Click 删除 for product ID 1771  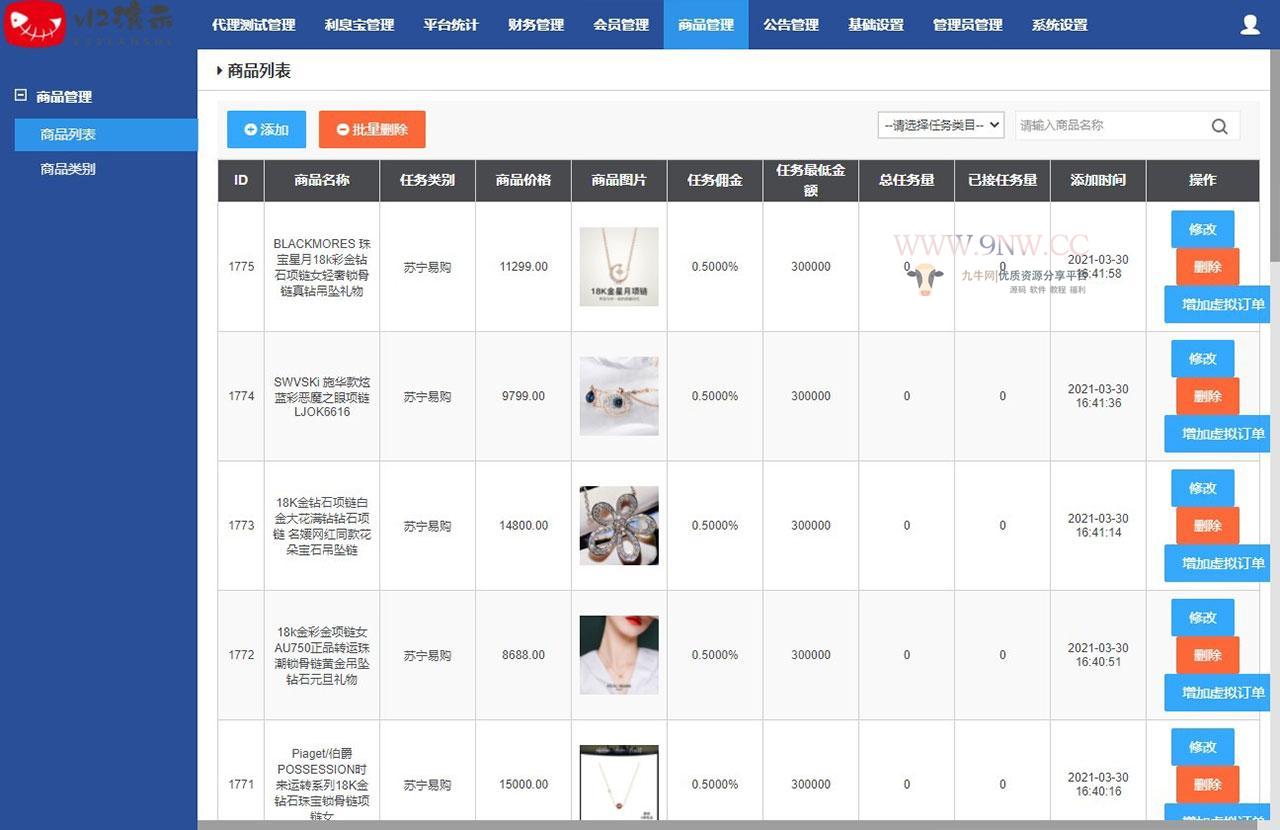(x=1207, y=784)
